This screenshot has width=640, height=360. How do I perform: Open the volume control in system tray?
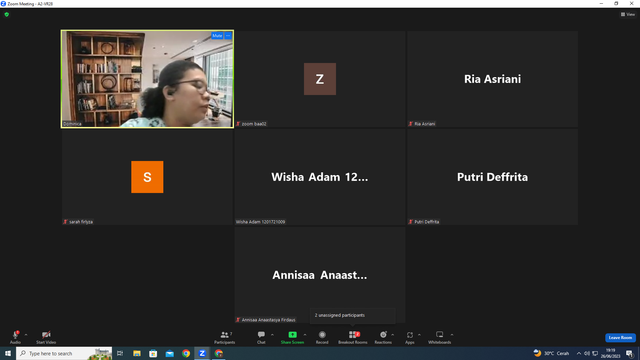[587, 353]
